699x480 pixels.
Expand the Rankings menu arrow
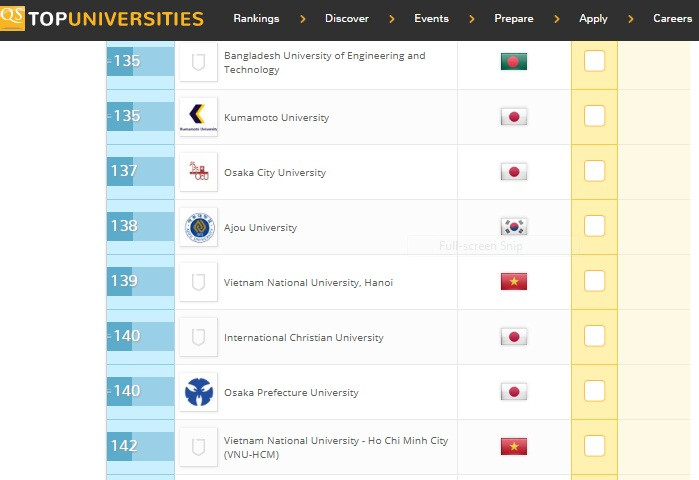coord(303,19)
